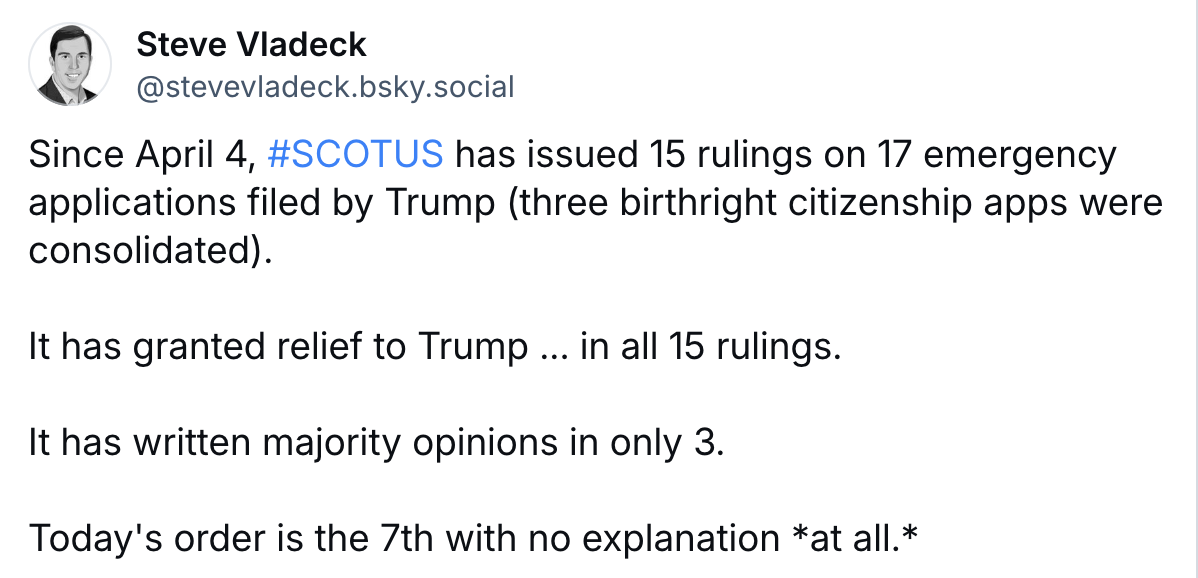Click the word "consolidated)."

click(x=151, y=251)
